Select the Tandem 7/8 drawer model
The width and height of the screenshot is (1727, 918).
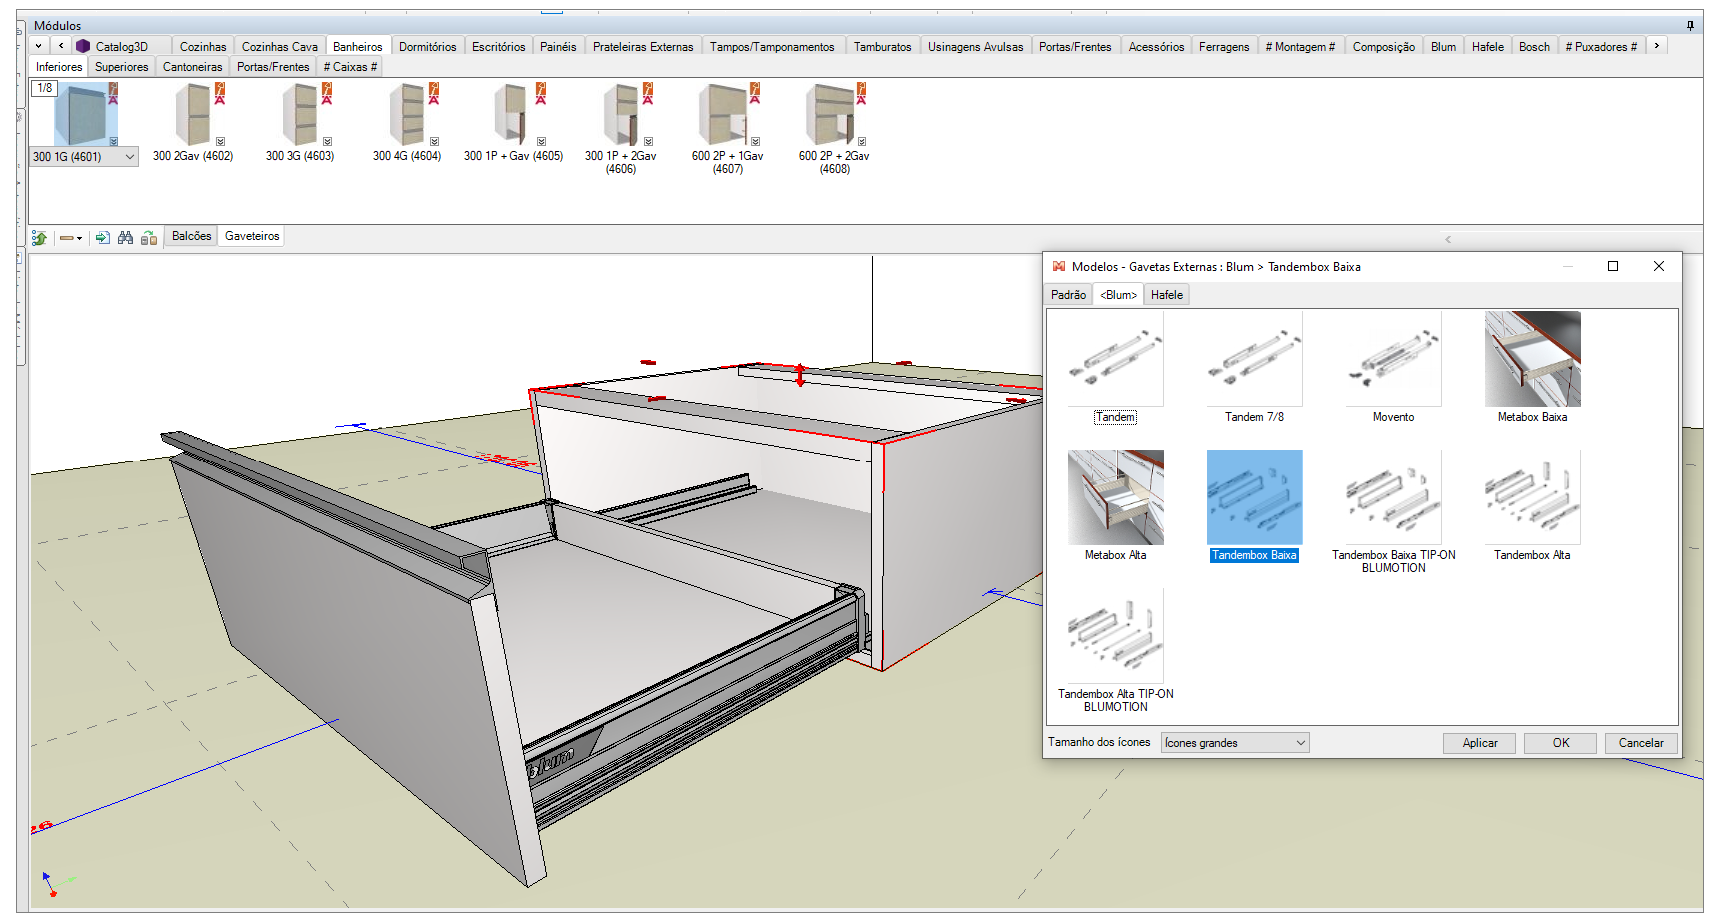click(x=1254, y=368)
